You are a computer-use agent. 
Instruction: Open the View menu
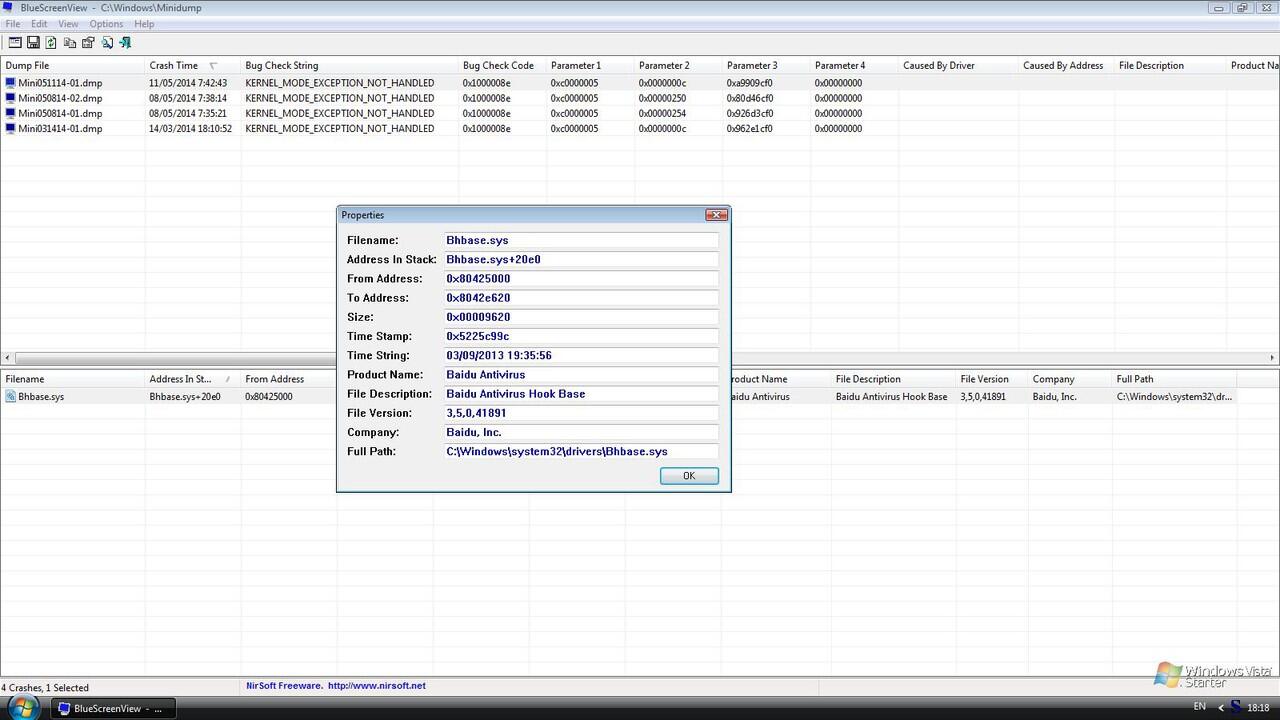68,24
